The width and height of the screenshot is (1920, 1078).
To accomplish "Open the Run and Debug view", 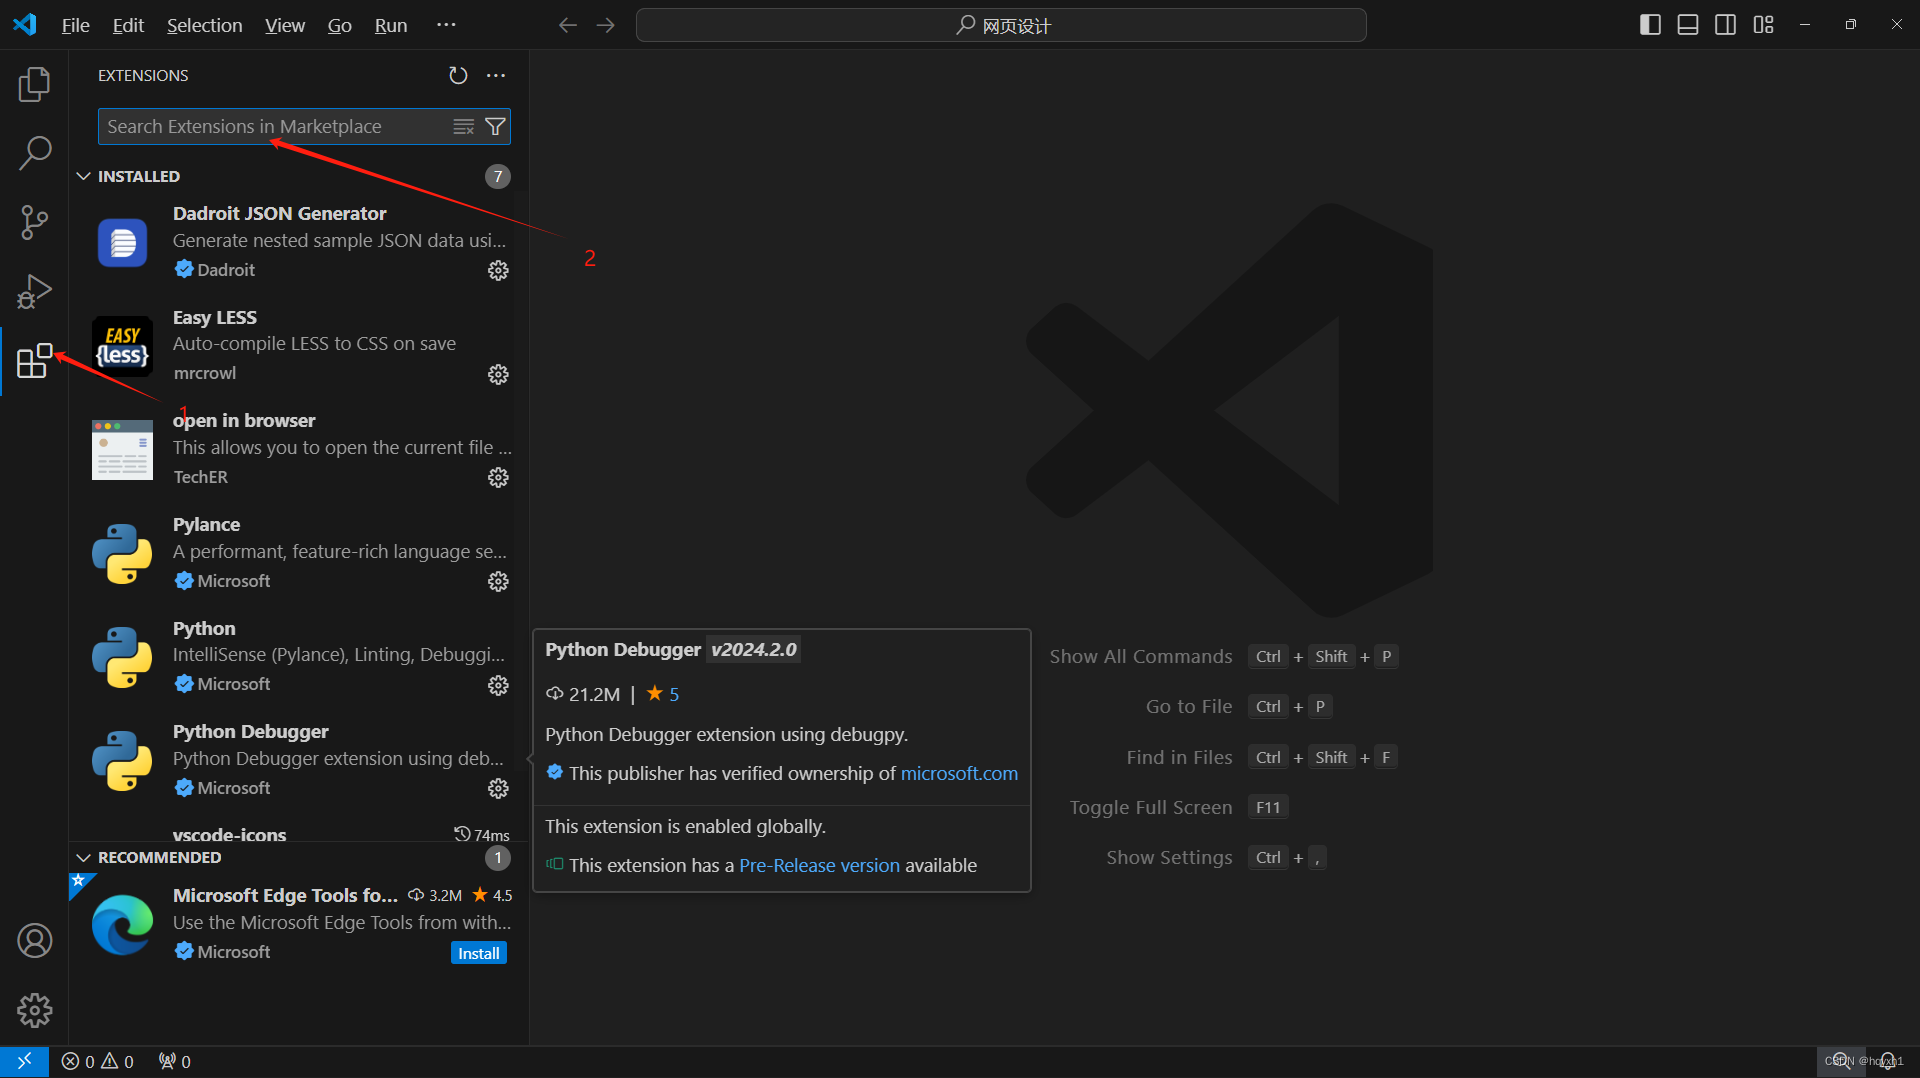I will click(34, 291).
